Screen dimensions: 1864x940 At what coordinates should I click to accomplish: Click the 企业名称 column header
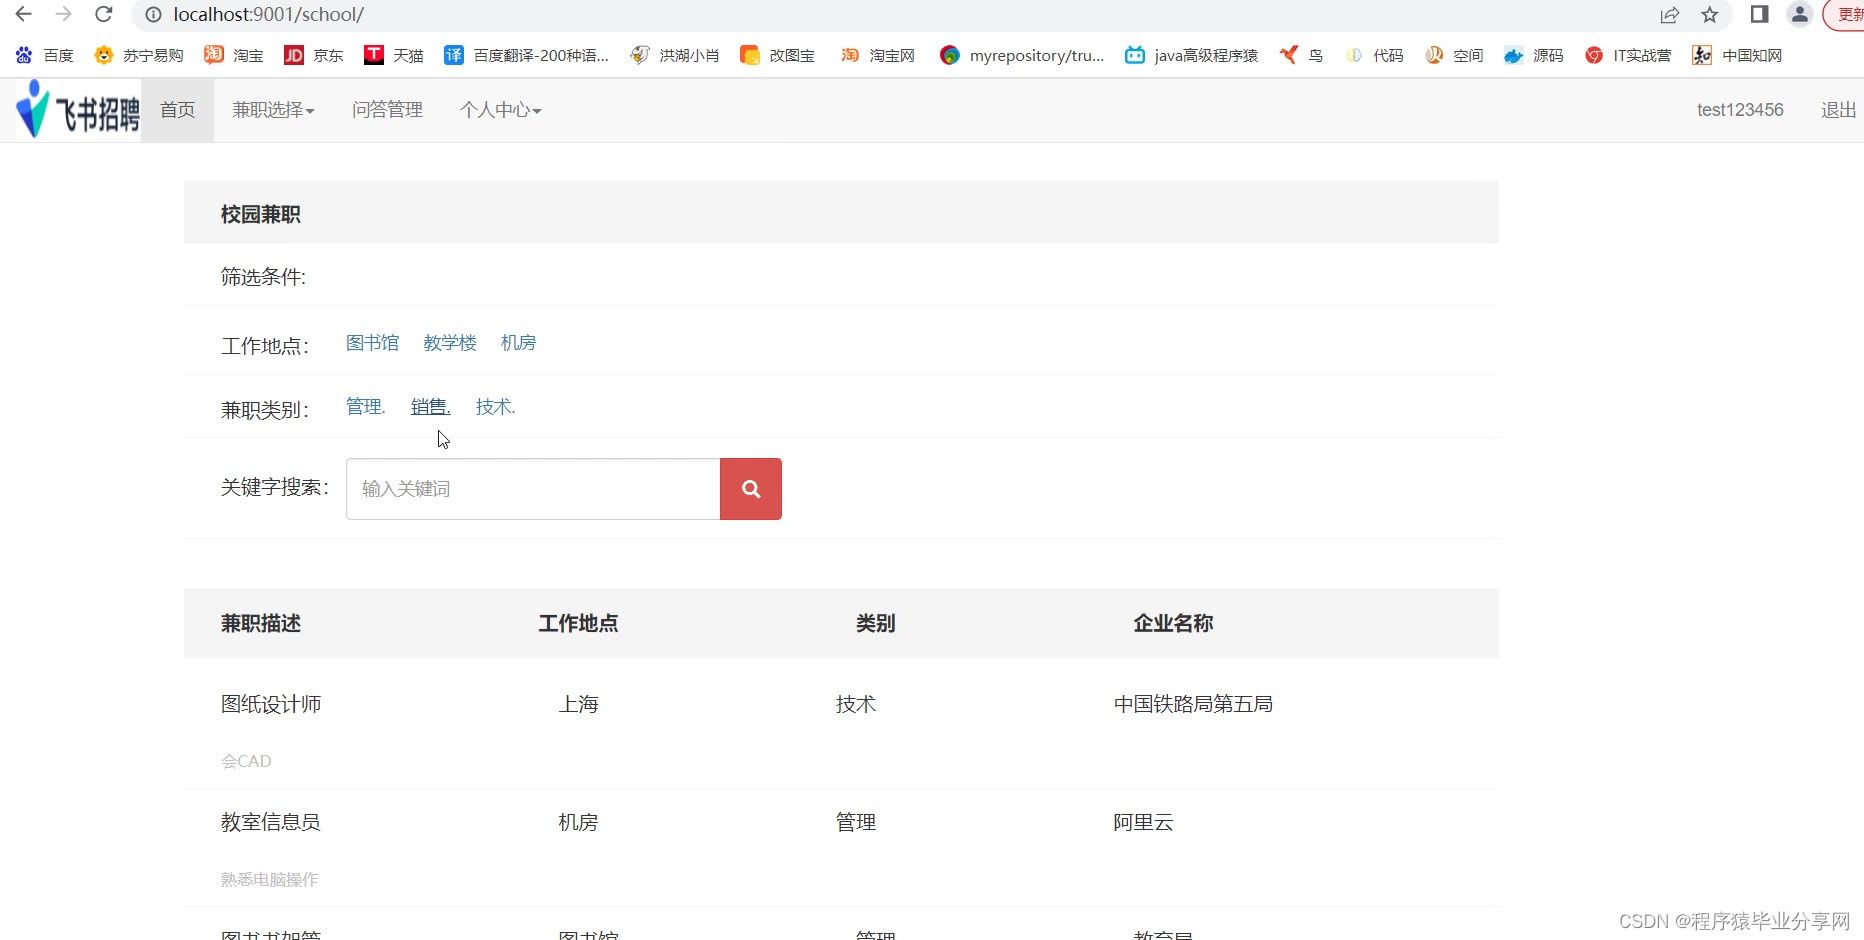(x=1173, y=623)
